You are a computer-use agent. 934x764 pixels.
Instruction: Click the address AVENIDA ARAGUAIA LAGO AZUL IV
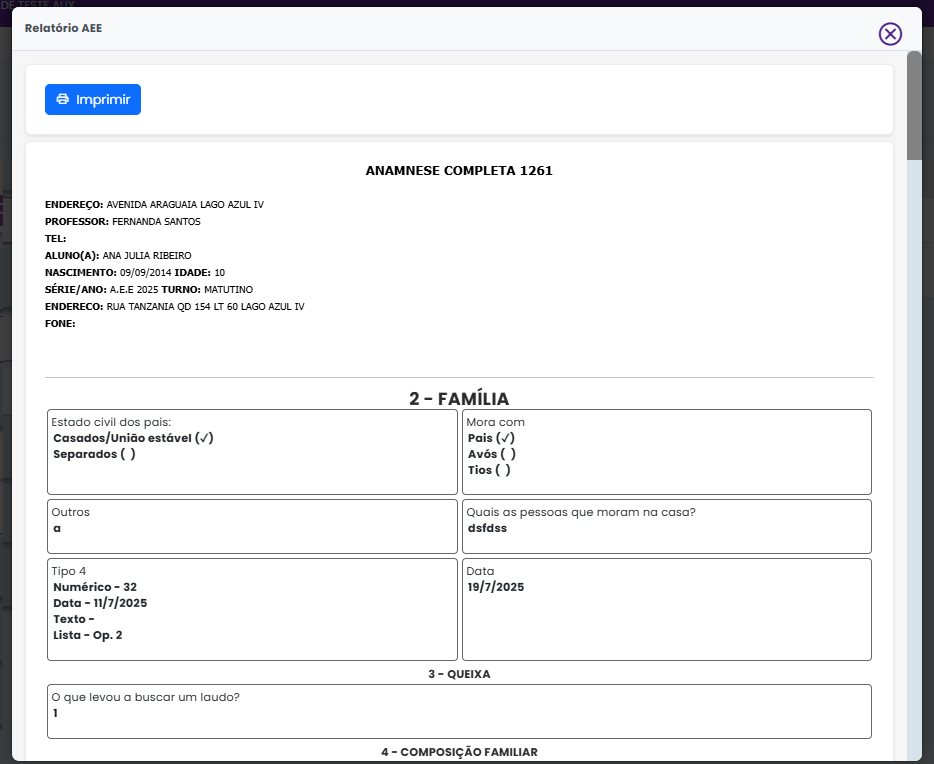(x=185, y=205)
